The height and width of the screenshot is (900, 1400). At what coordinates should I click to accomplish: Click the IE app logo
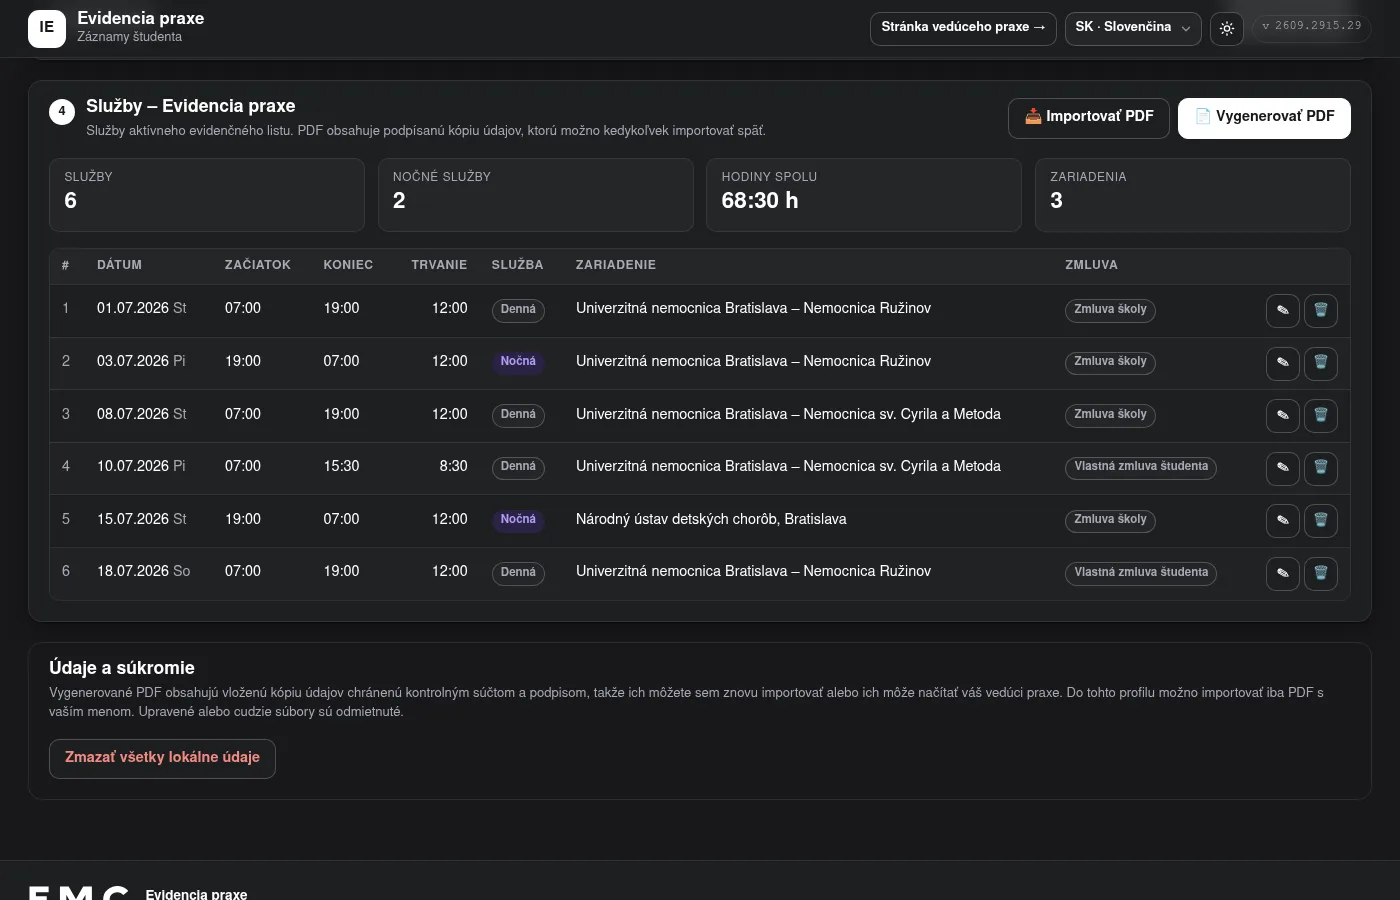(47, 28)
